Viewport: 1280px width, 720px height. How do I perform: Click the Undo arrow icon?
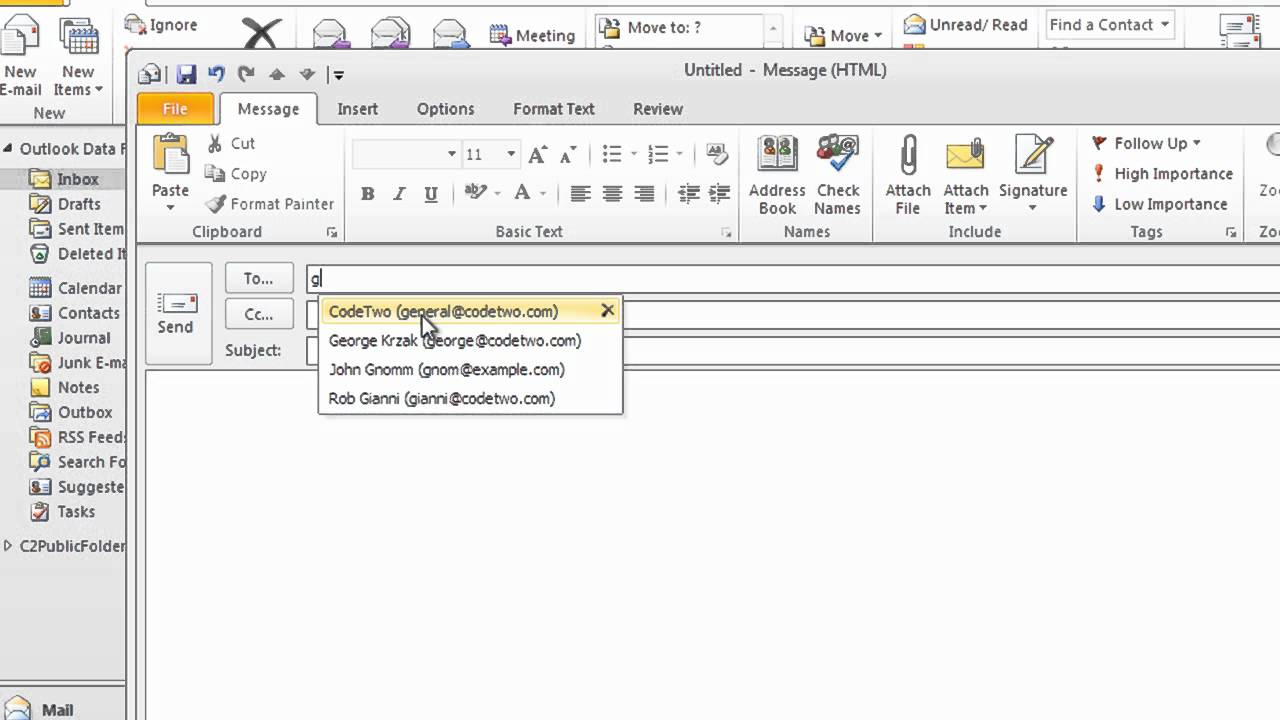217,71
